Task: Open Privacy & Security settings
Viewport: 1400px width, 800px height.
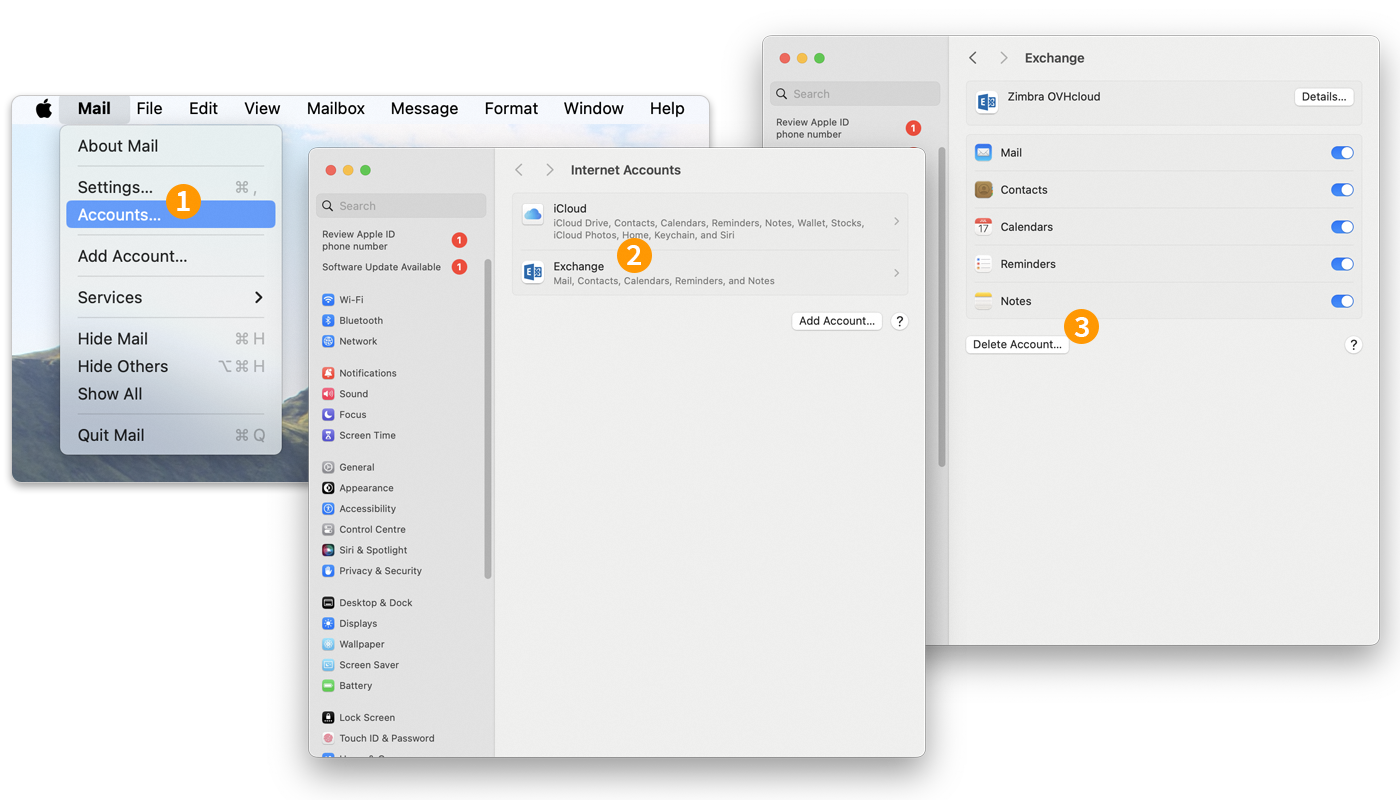Action: tap(378, 570)
